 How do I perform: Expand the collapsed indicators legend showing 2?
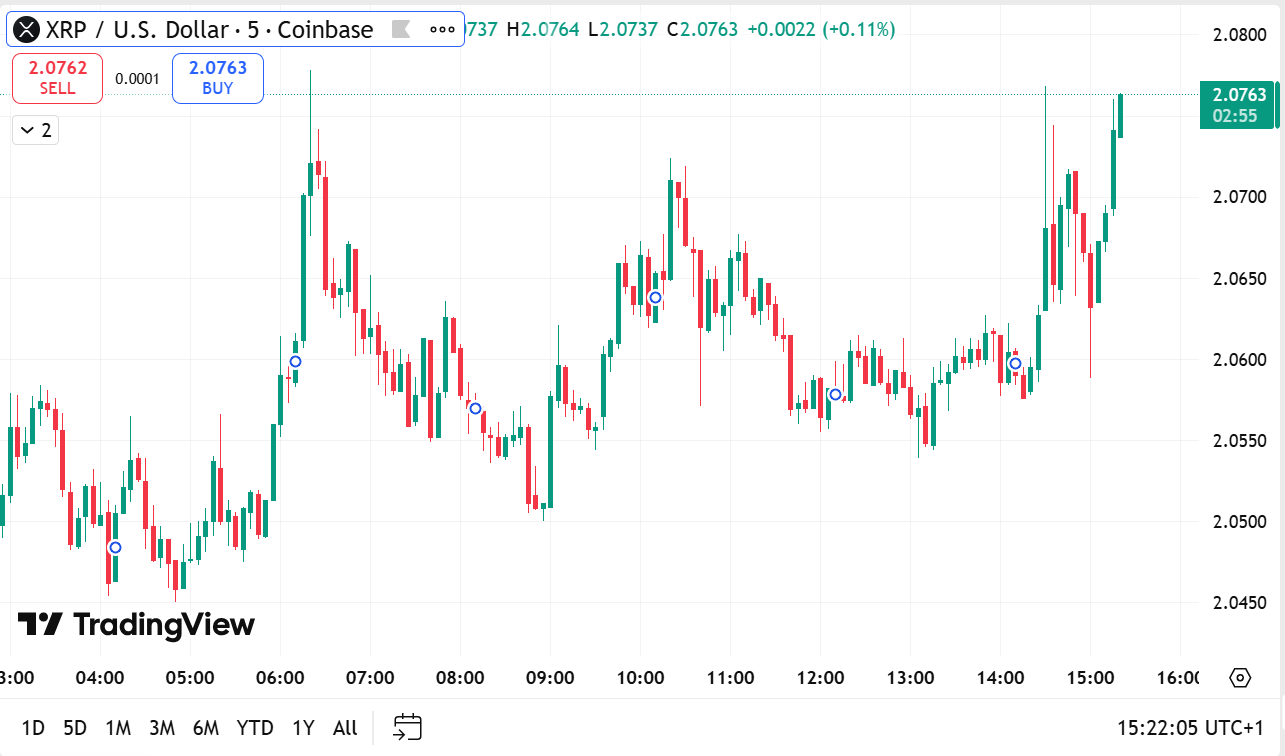pyautogui.click(x=35, y=130)
